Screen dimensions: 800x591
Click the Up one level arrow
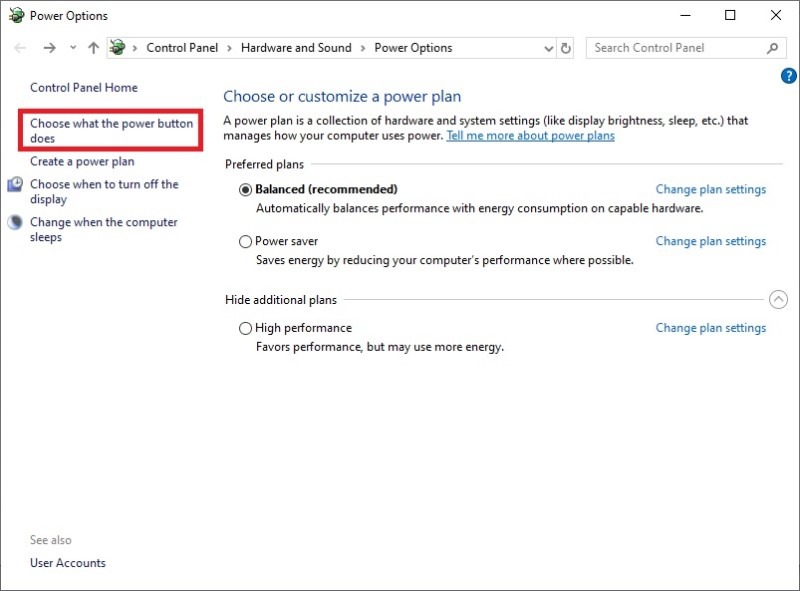93,47
